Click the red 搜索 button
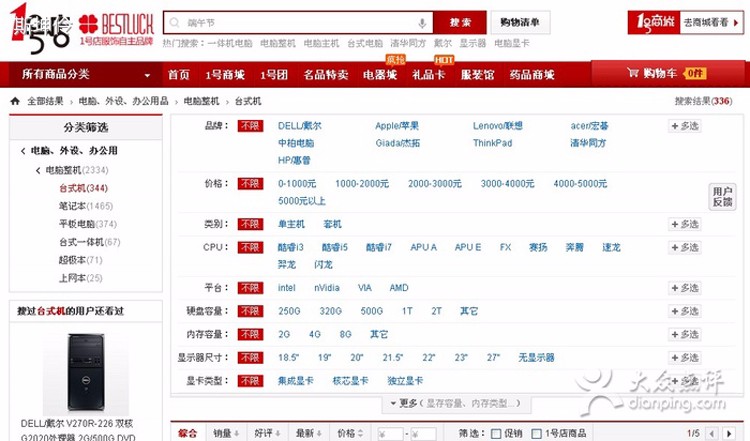Image resolution: width=750 pixels, height=441 pixels. (x=460, y=22)
